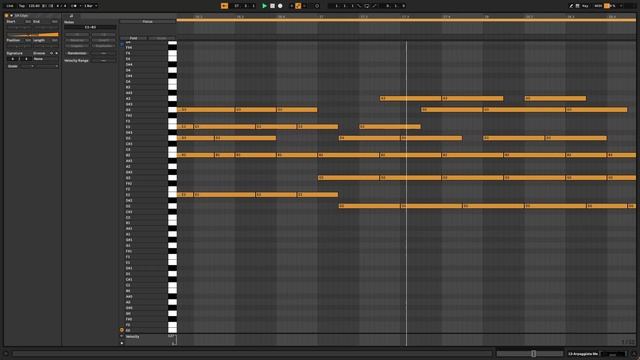Click the Link button at top left
640x360 pixels.
[x=10, y=6]
